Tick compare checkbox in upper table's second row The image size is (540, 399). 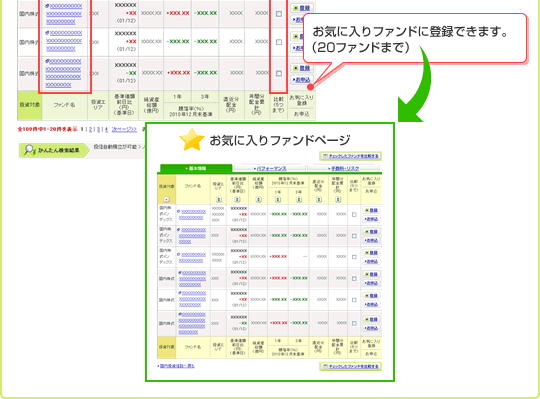(x=279, y=42)
